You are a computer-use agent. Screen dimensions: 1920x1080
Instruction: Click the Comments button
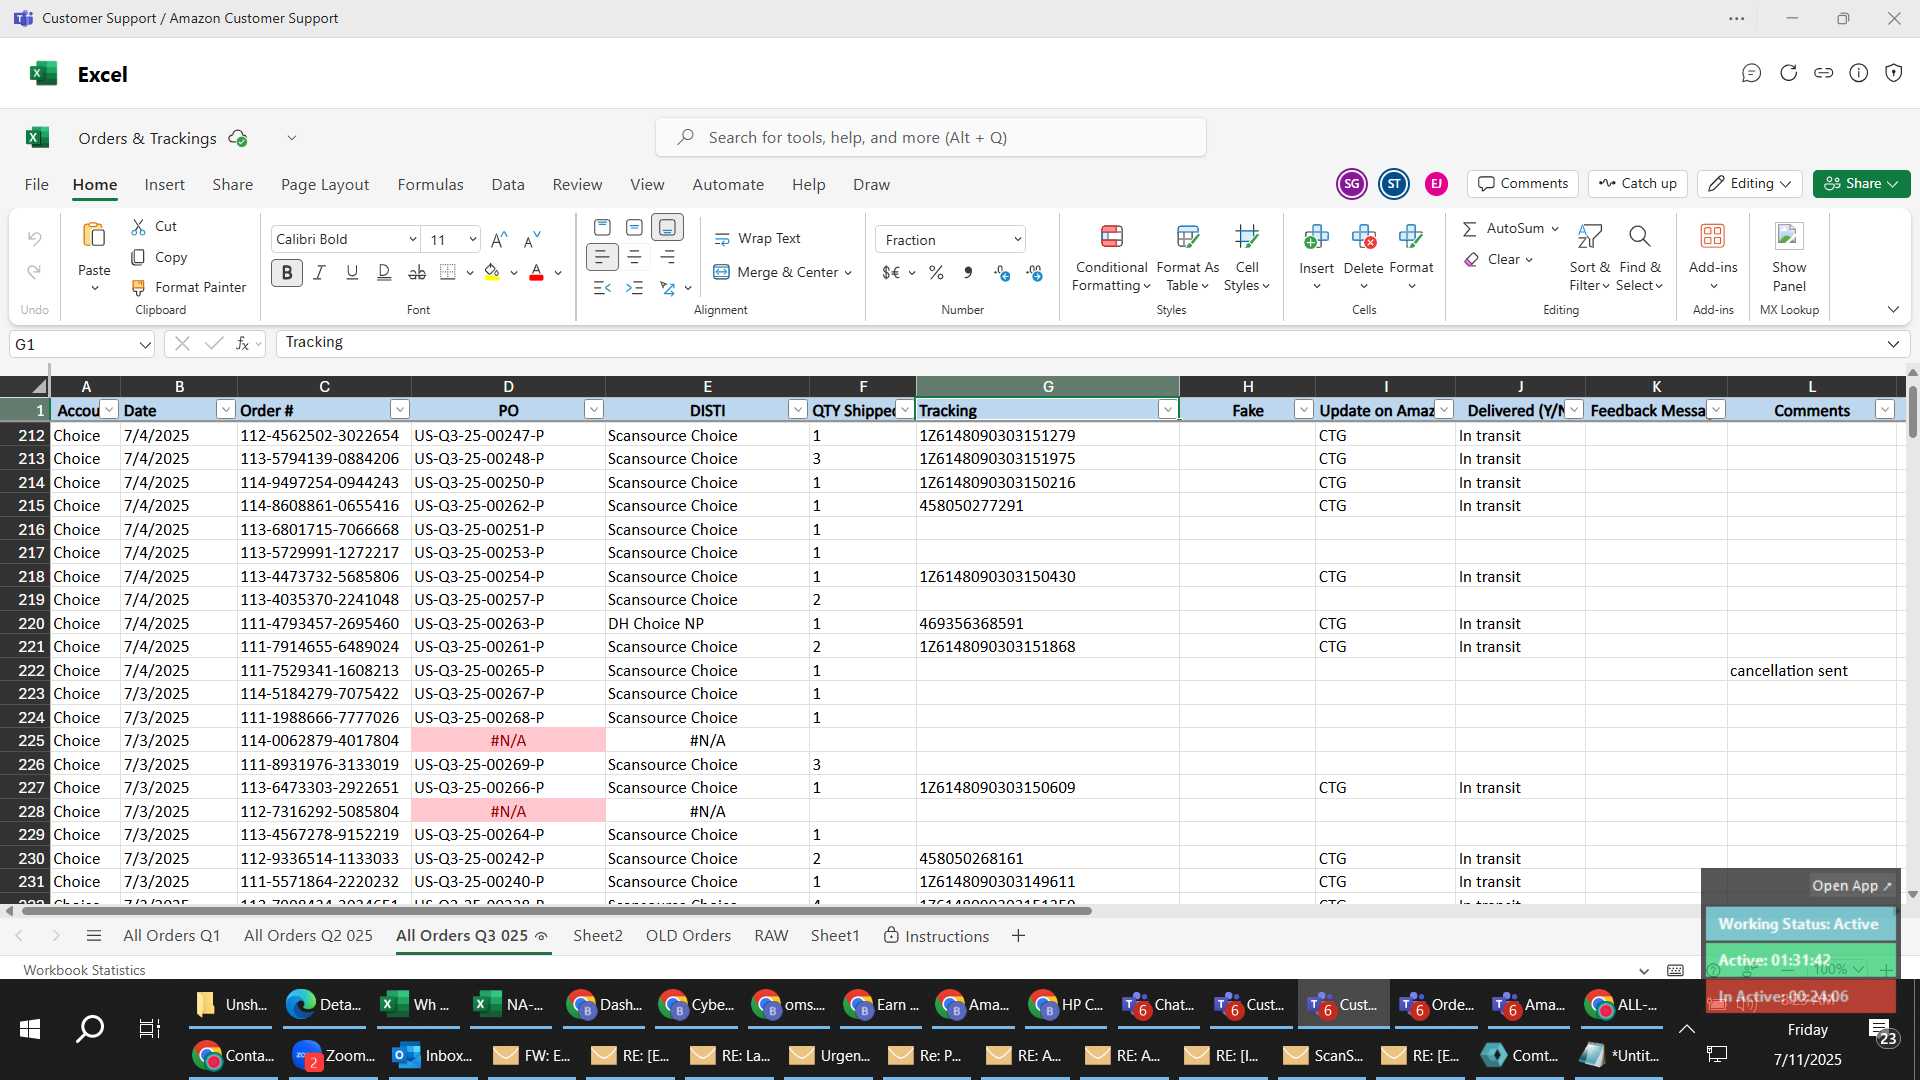1523,184
